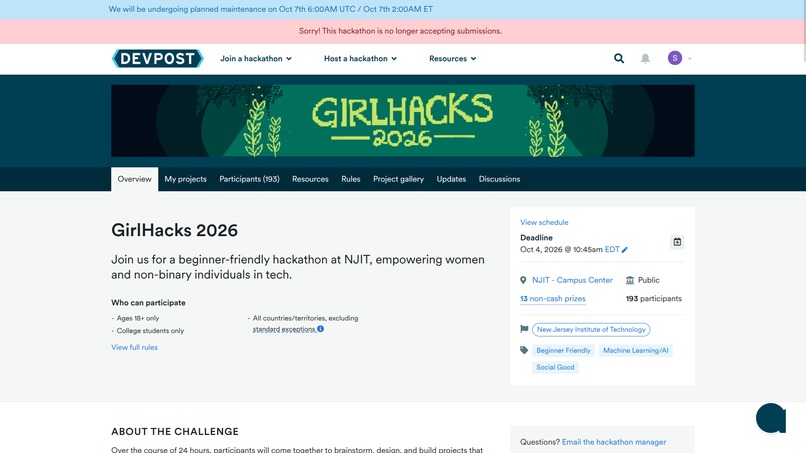Add the deadline to calendar icon
The height and width of the screenshot is (453, 806).
(677, 242)
